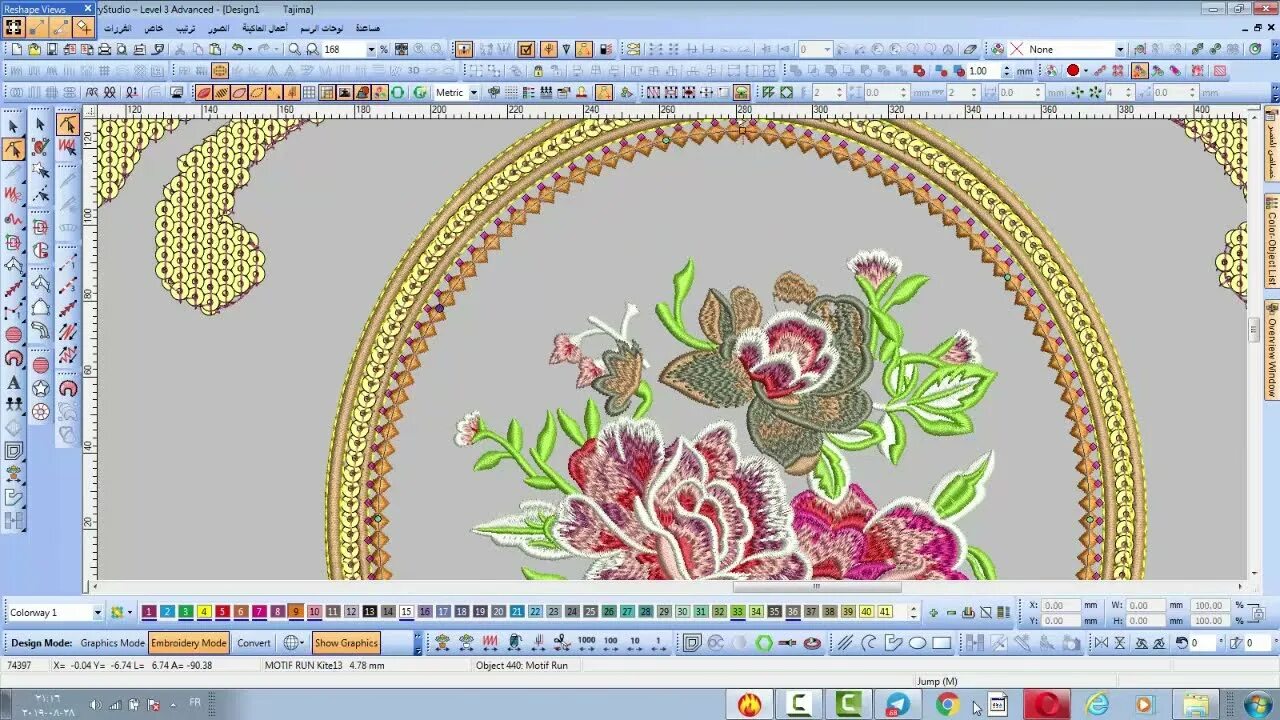1280x720 pixels.
Task: Click the grid display icon
Action: [x=309, y=92]
